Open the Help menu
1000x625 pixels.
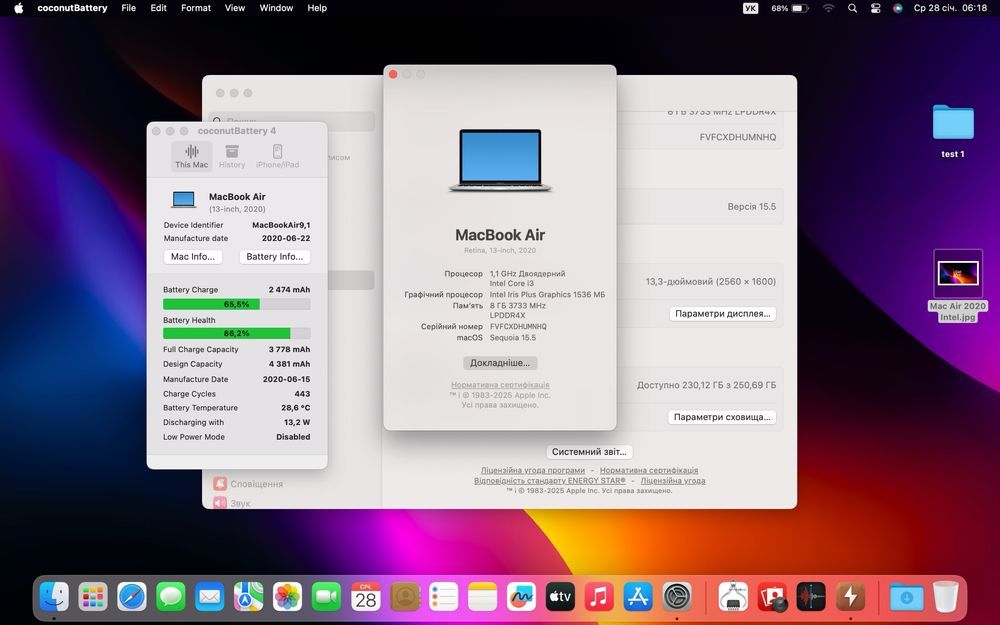317,8
